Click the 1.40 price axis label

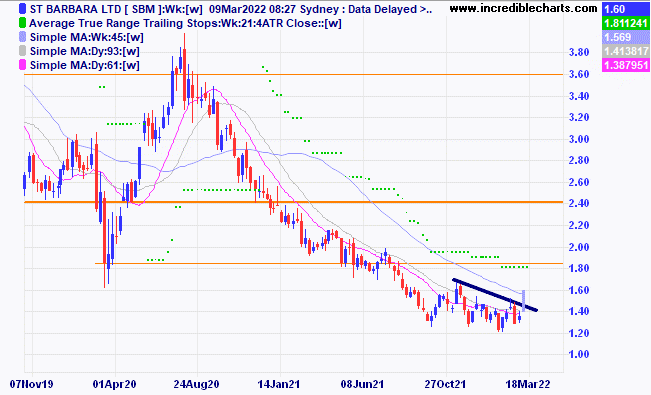point(579,311)
